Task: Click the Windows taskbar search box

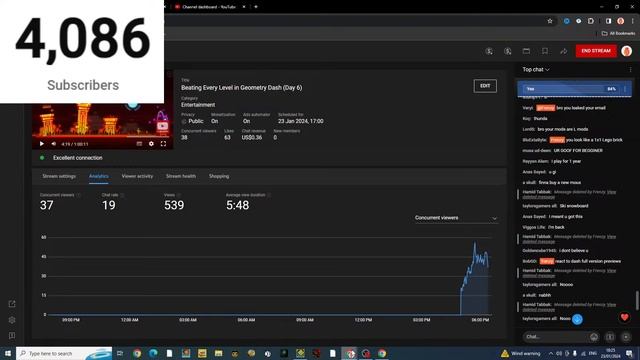Action: click(64, 353)
